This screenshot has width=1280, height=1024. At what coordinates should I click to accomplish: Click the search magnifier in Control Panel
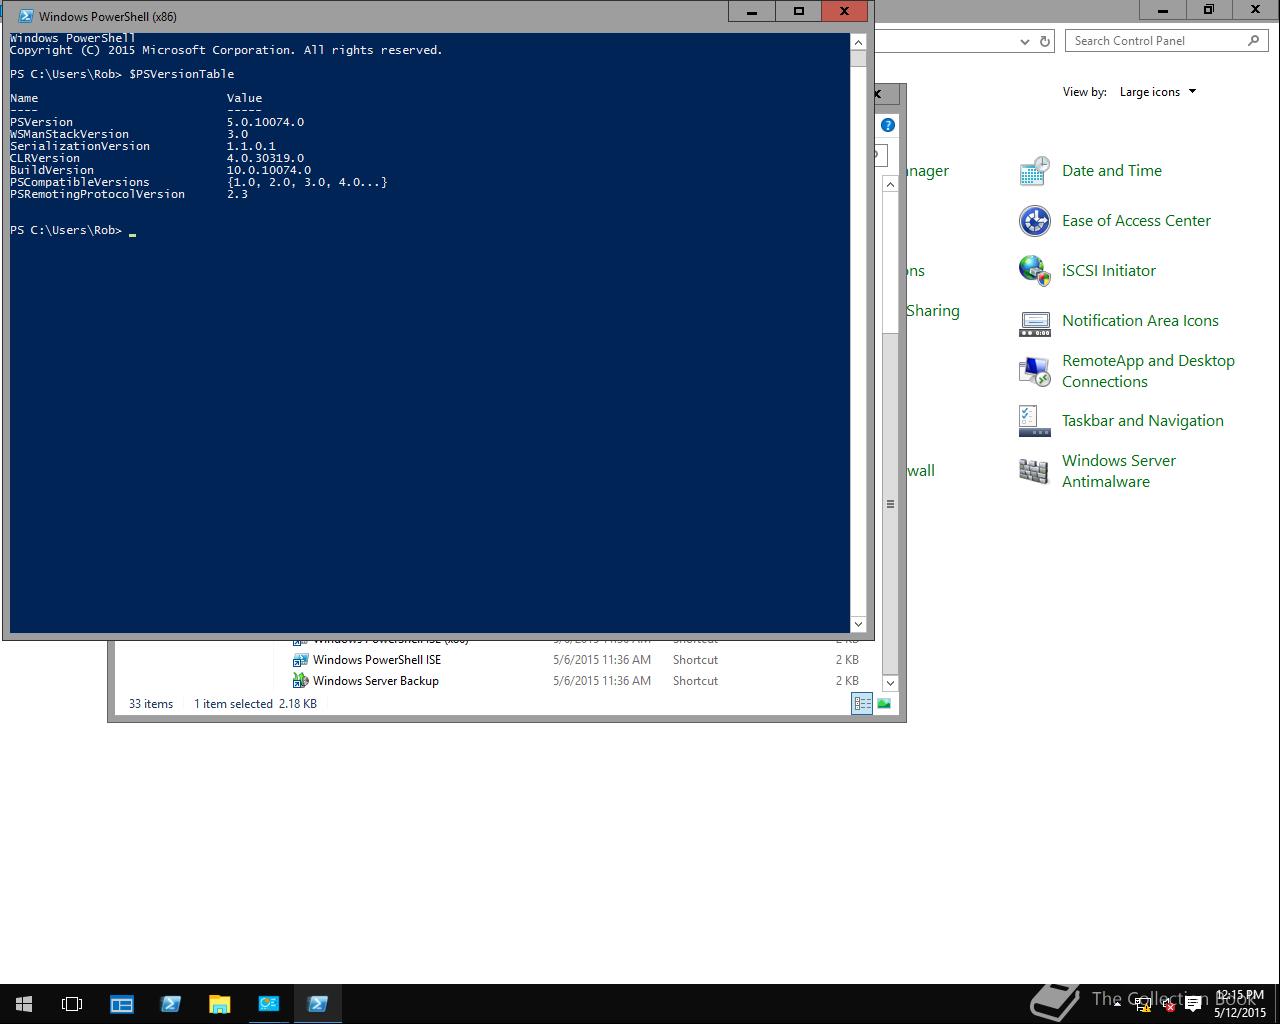(x=1253, y=41)
